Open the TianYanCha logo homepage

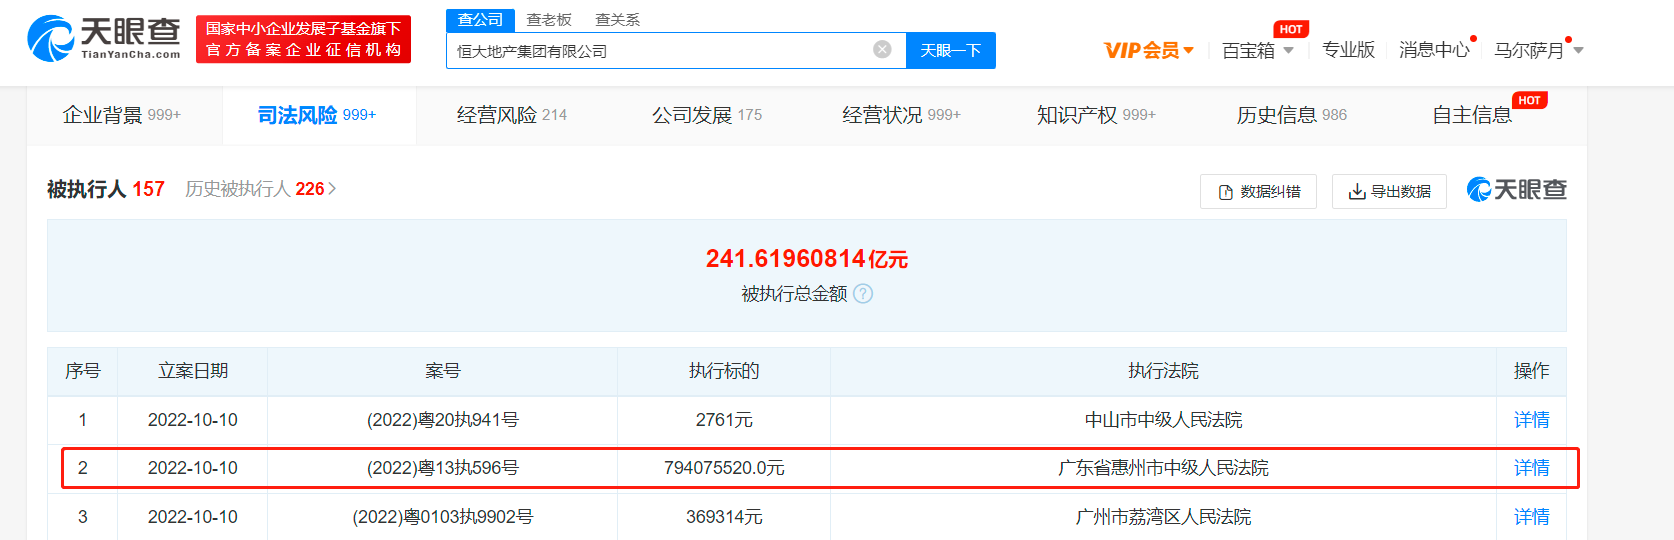pyautogui.click(x=104, y=39)
